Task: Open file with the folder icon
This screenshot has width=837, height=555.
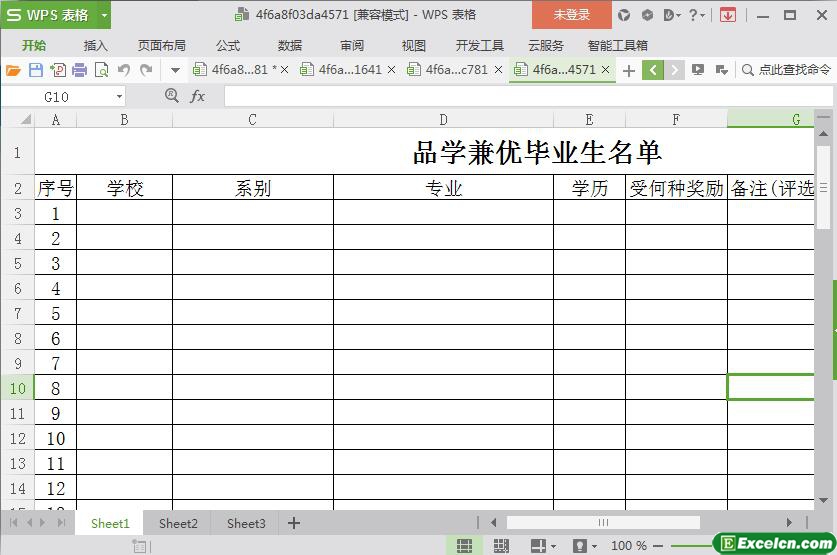Action: pyautogui.click(x=13, y=70)
